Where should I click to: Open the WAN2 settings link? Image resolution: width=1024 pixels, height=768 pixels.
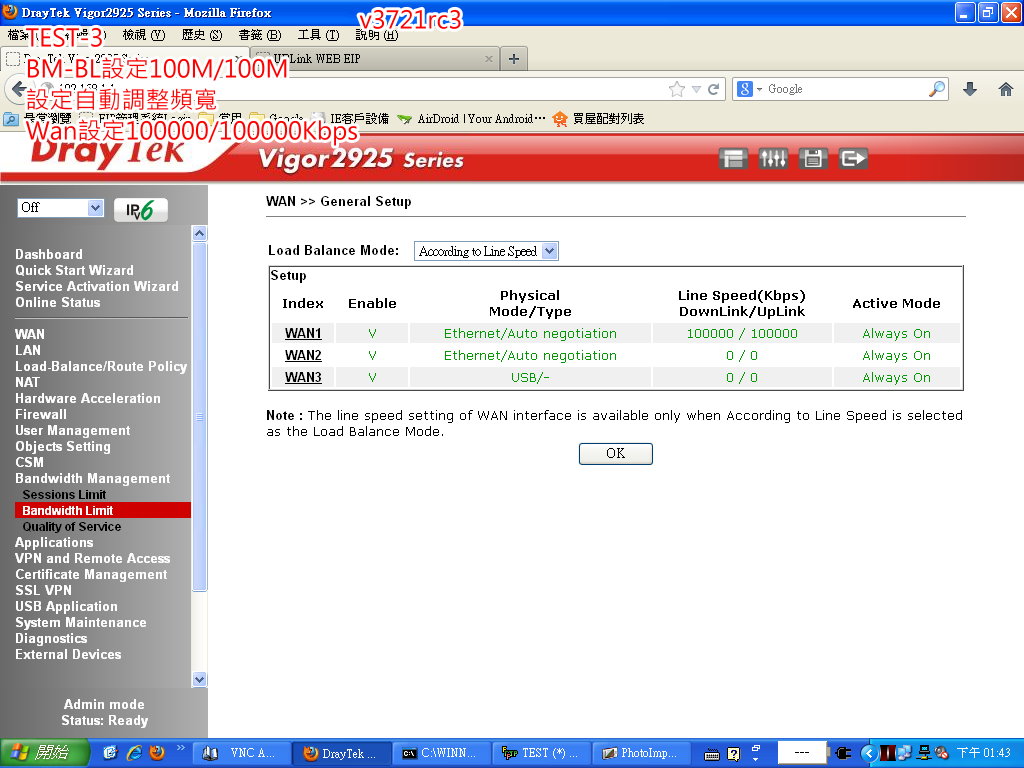[303, 356]
